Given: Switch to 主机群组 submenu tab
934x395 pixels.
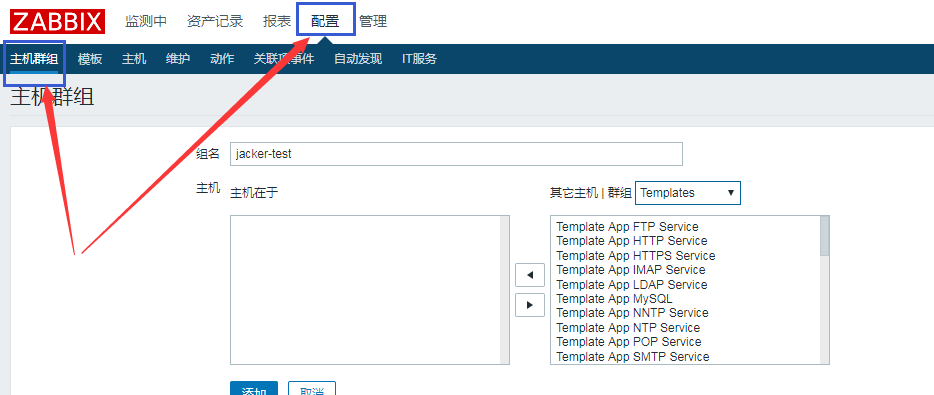Looking at the screenshot, I should point(34,59).
